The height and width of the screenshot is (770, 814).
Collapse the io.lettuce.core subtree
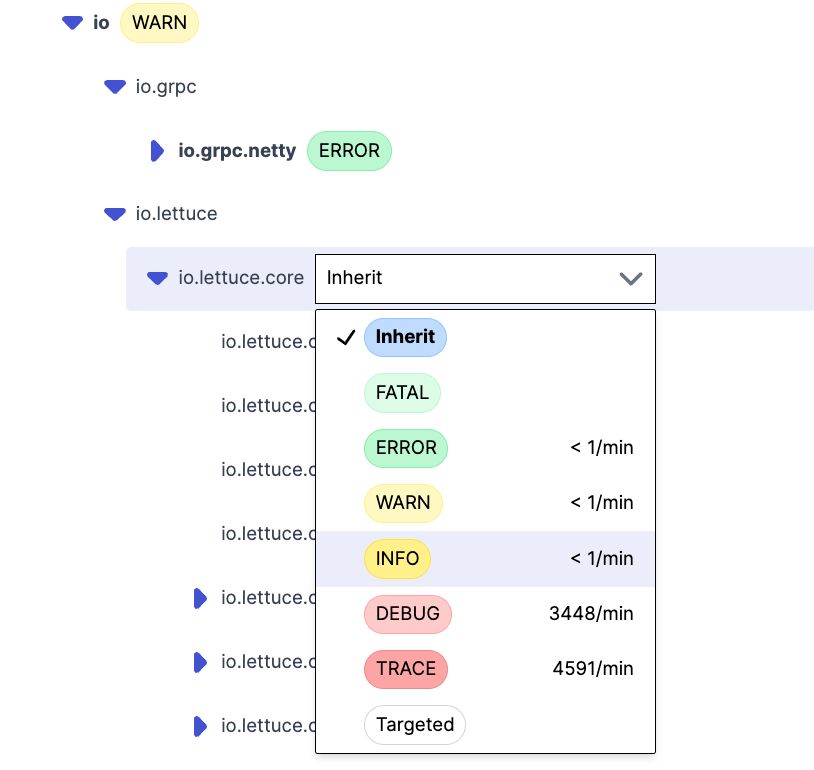(x=157, y=278)
